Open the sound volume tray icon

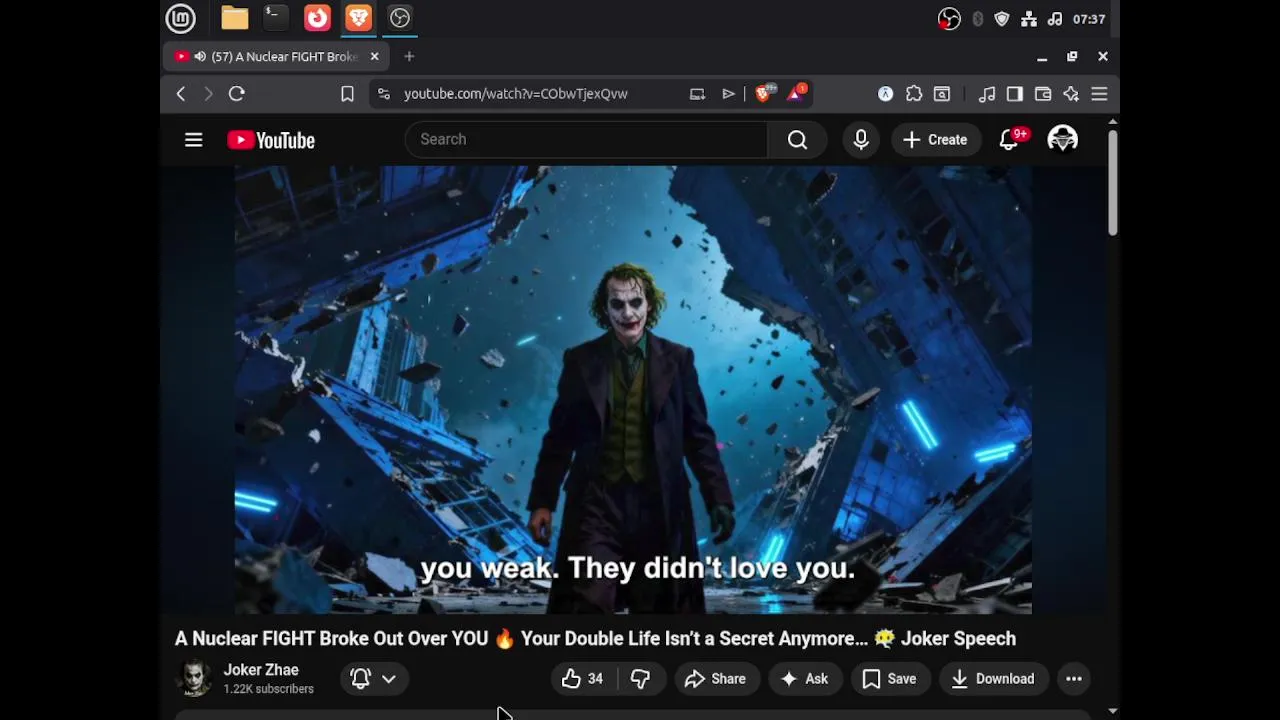(1055, 19)
